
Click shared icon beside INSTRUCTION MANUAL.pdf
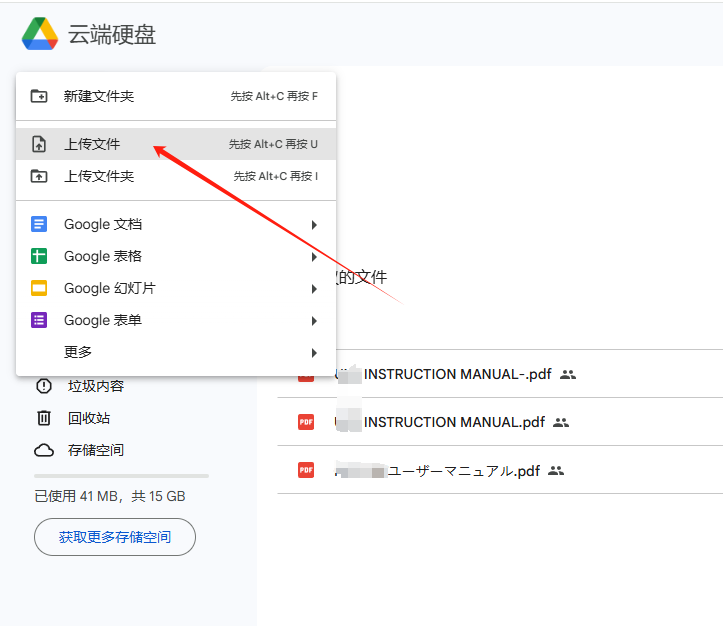point(561,422)
